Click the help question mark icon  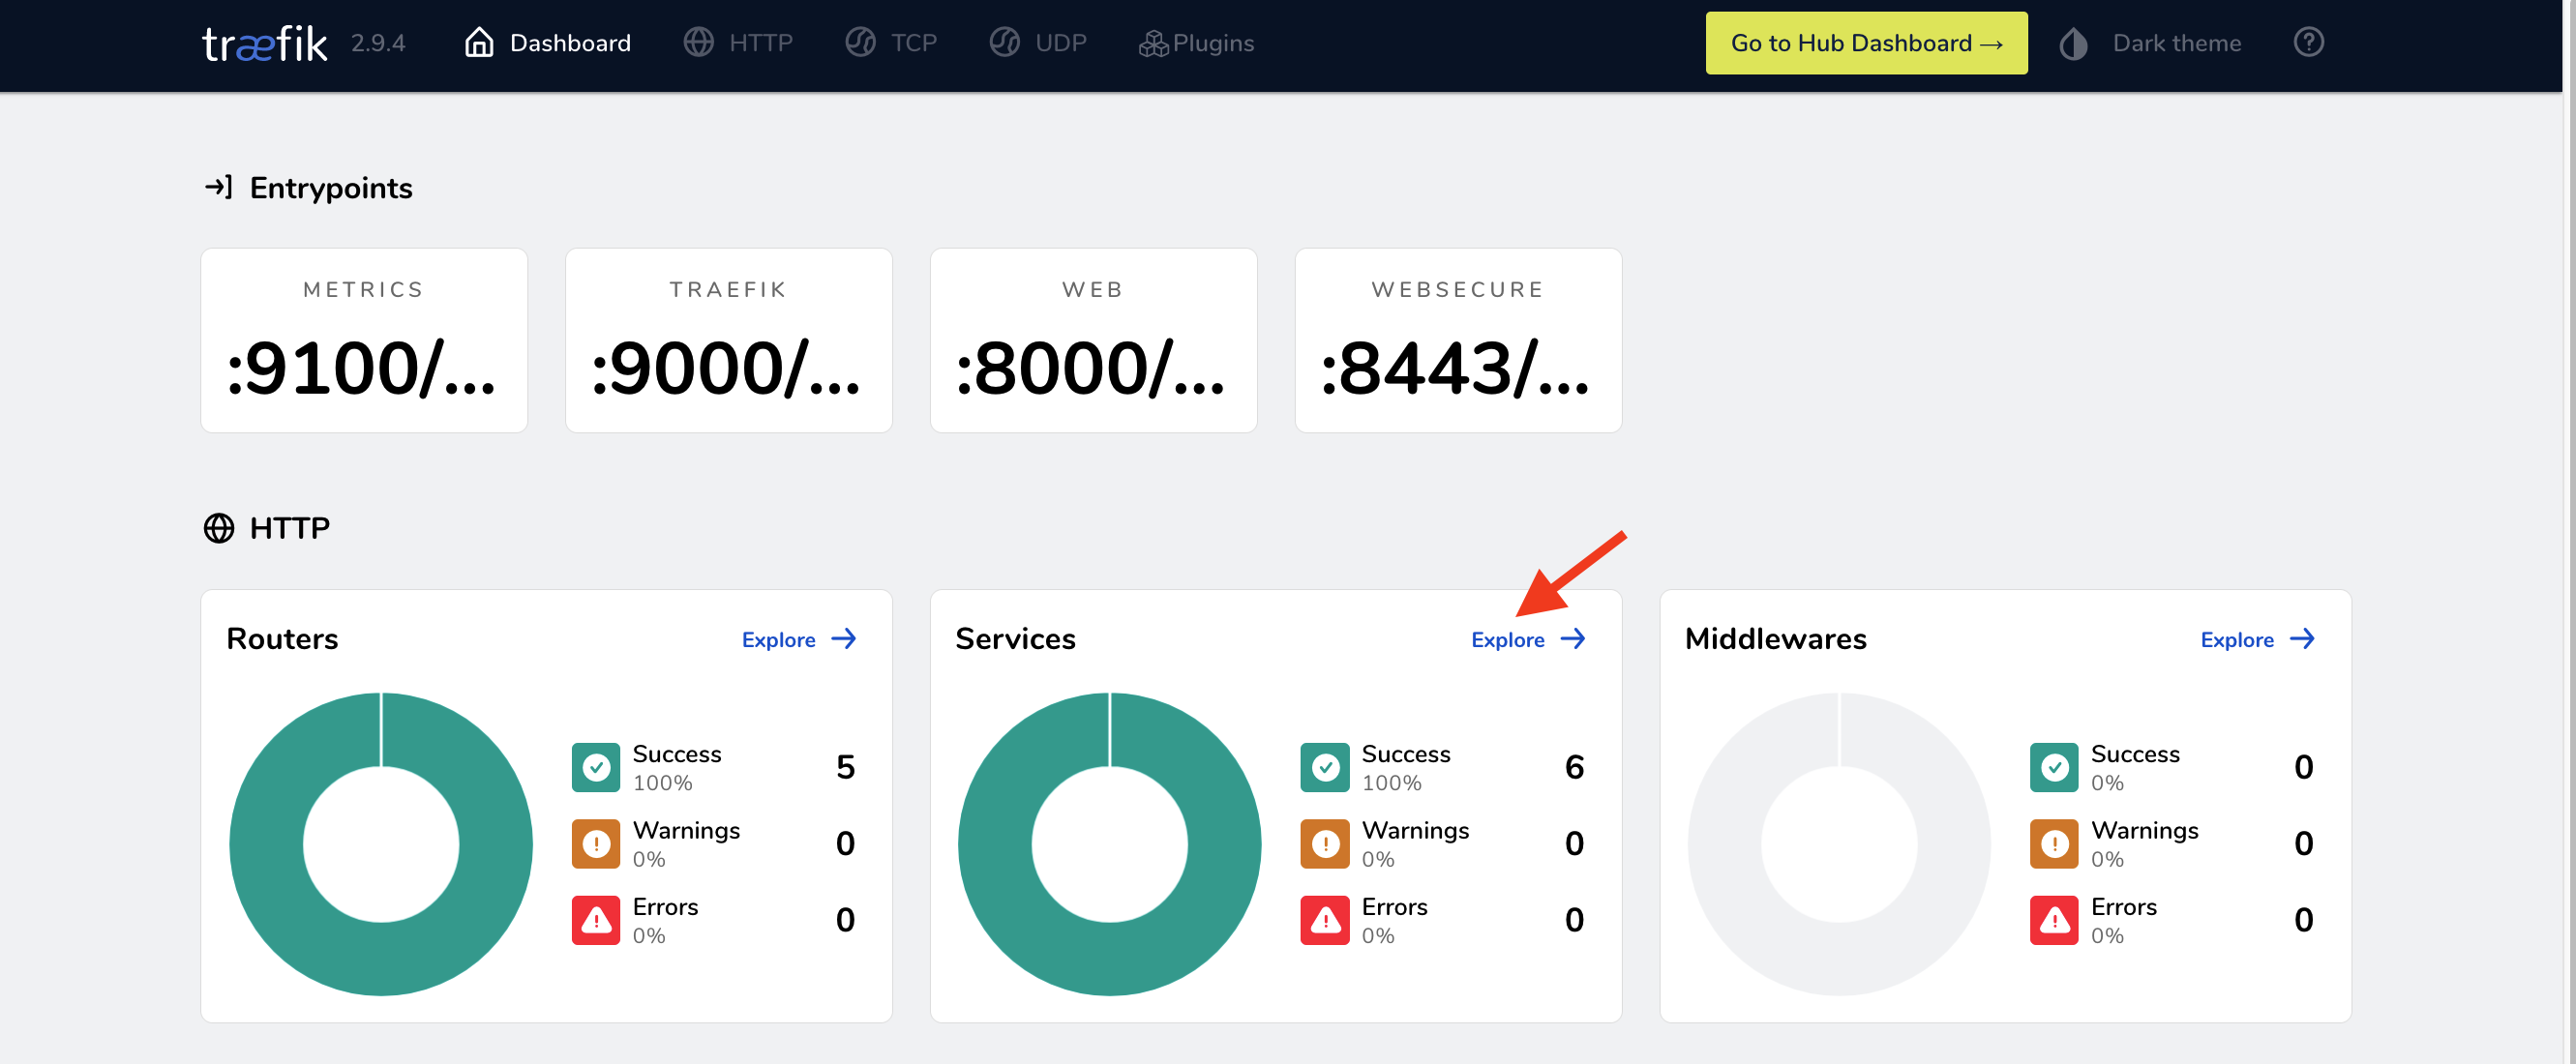[2308, 42]
